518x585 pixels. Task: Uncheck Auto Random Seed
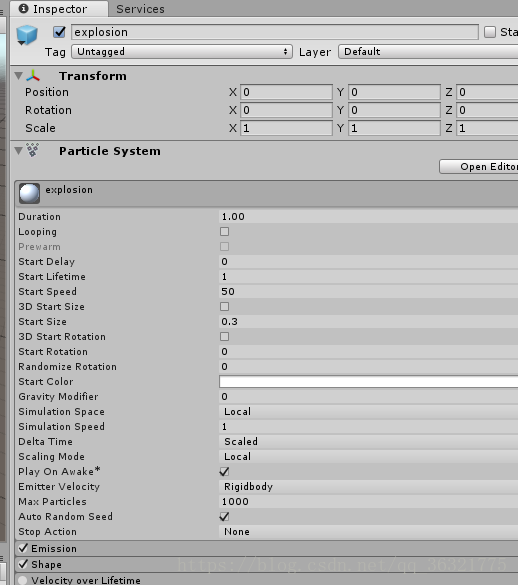click(224, 516)
